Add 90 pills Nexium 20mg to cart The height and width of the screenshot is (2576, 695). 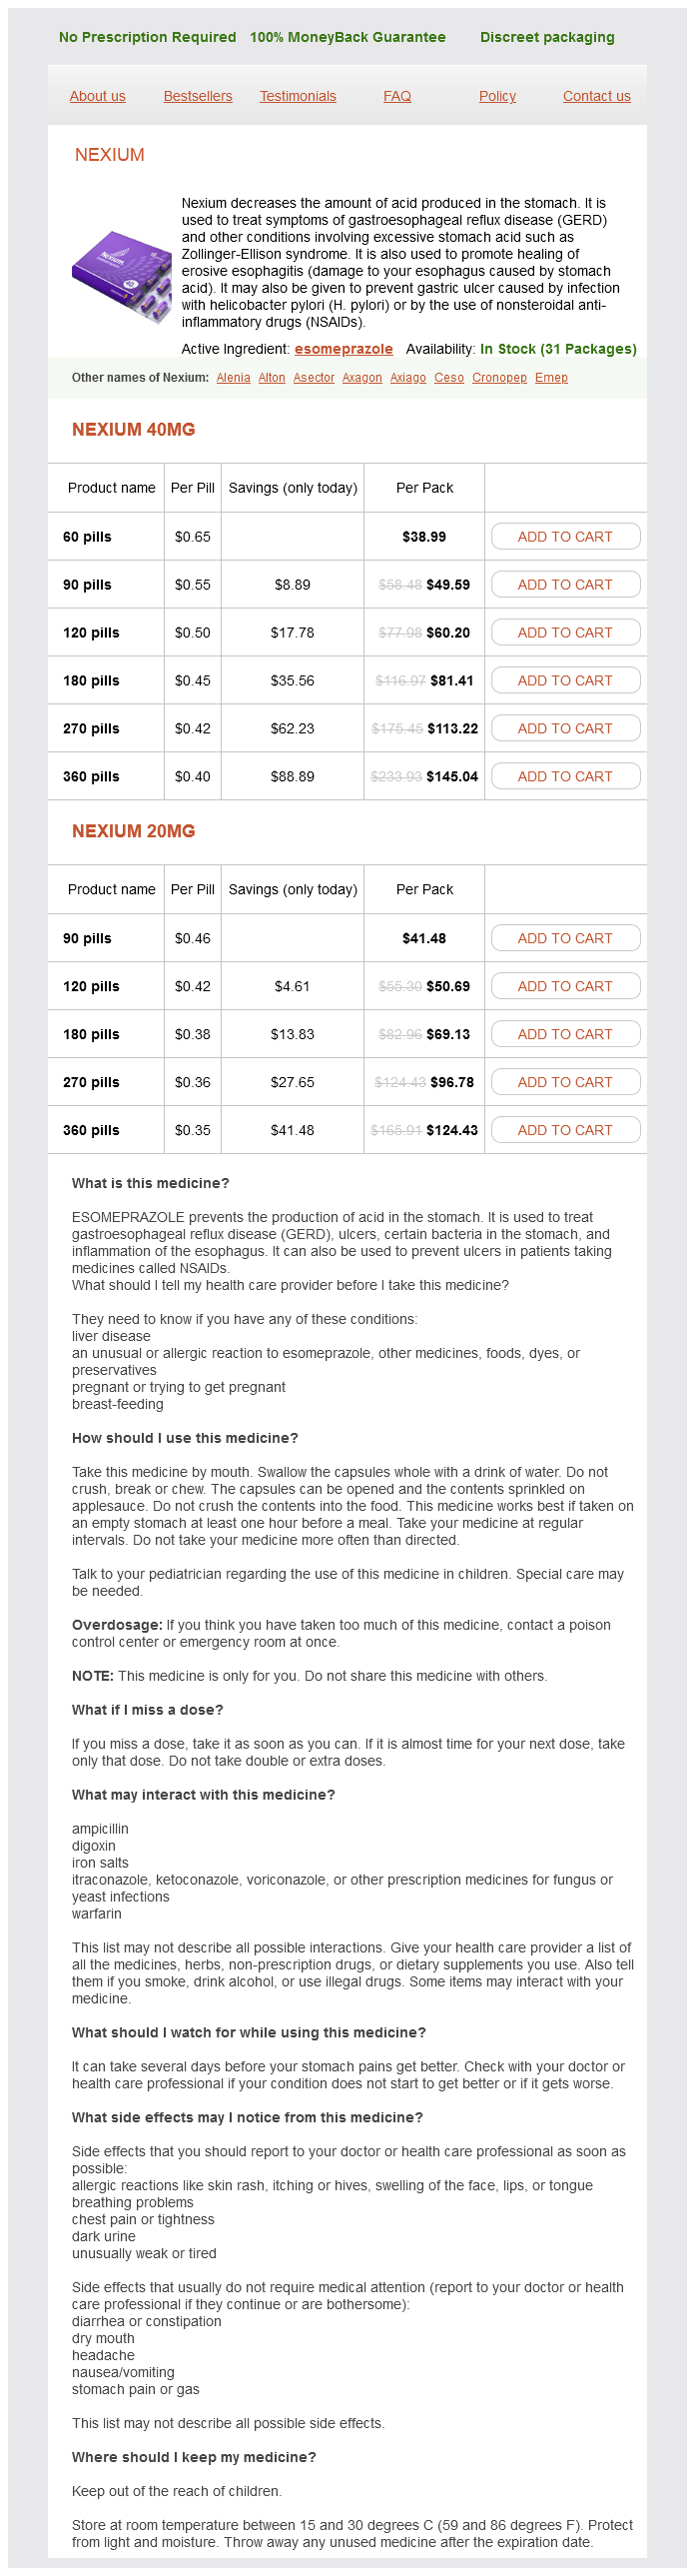click(565, 939)
